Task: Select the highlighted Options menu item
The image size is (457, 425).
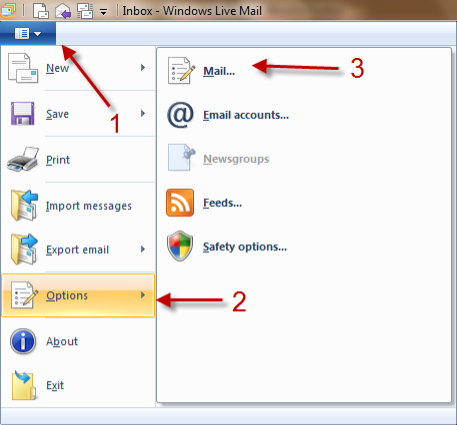Action: (x=78, y=295)
